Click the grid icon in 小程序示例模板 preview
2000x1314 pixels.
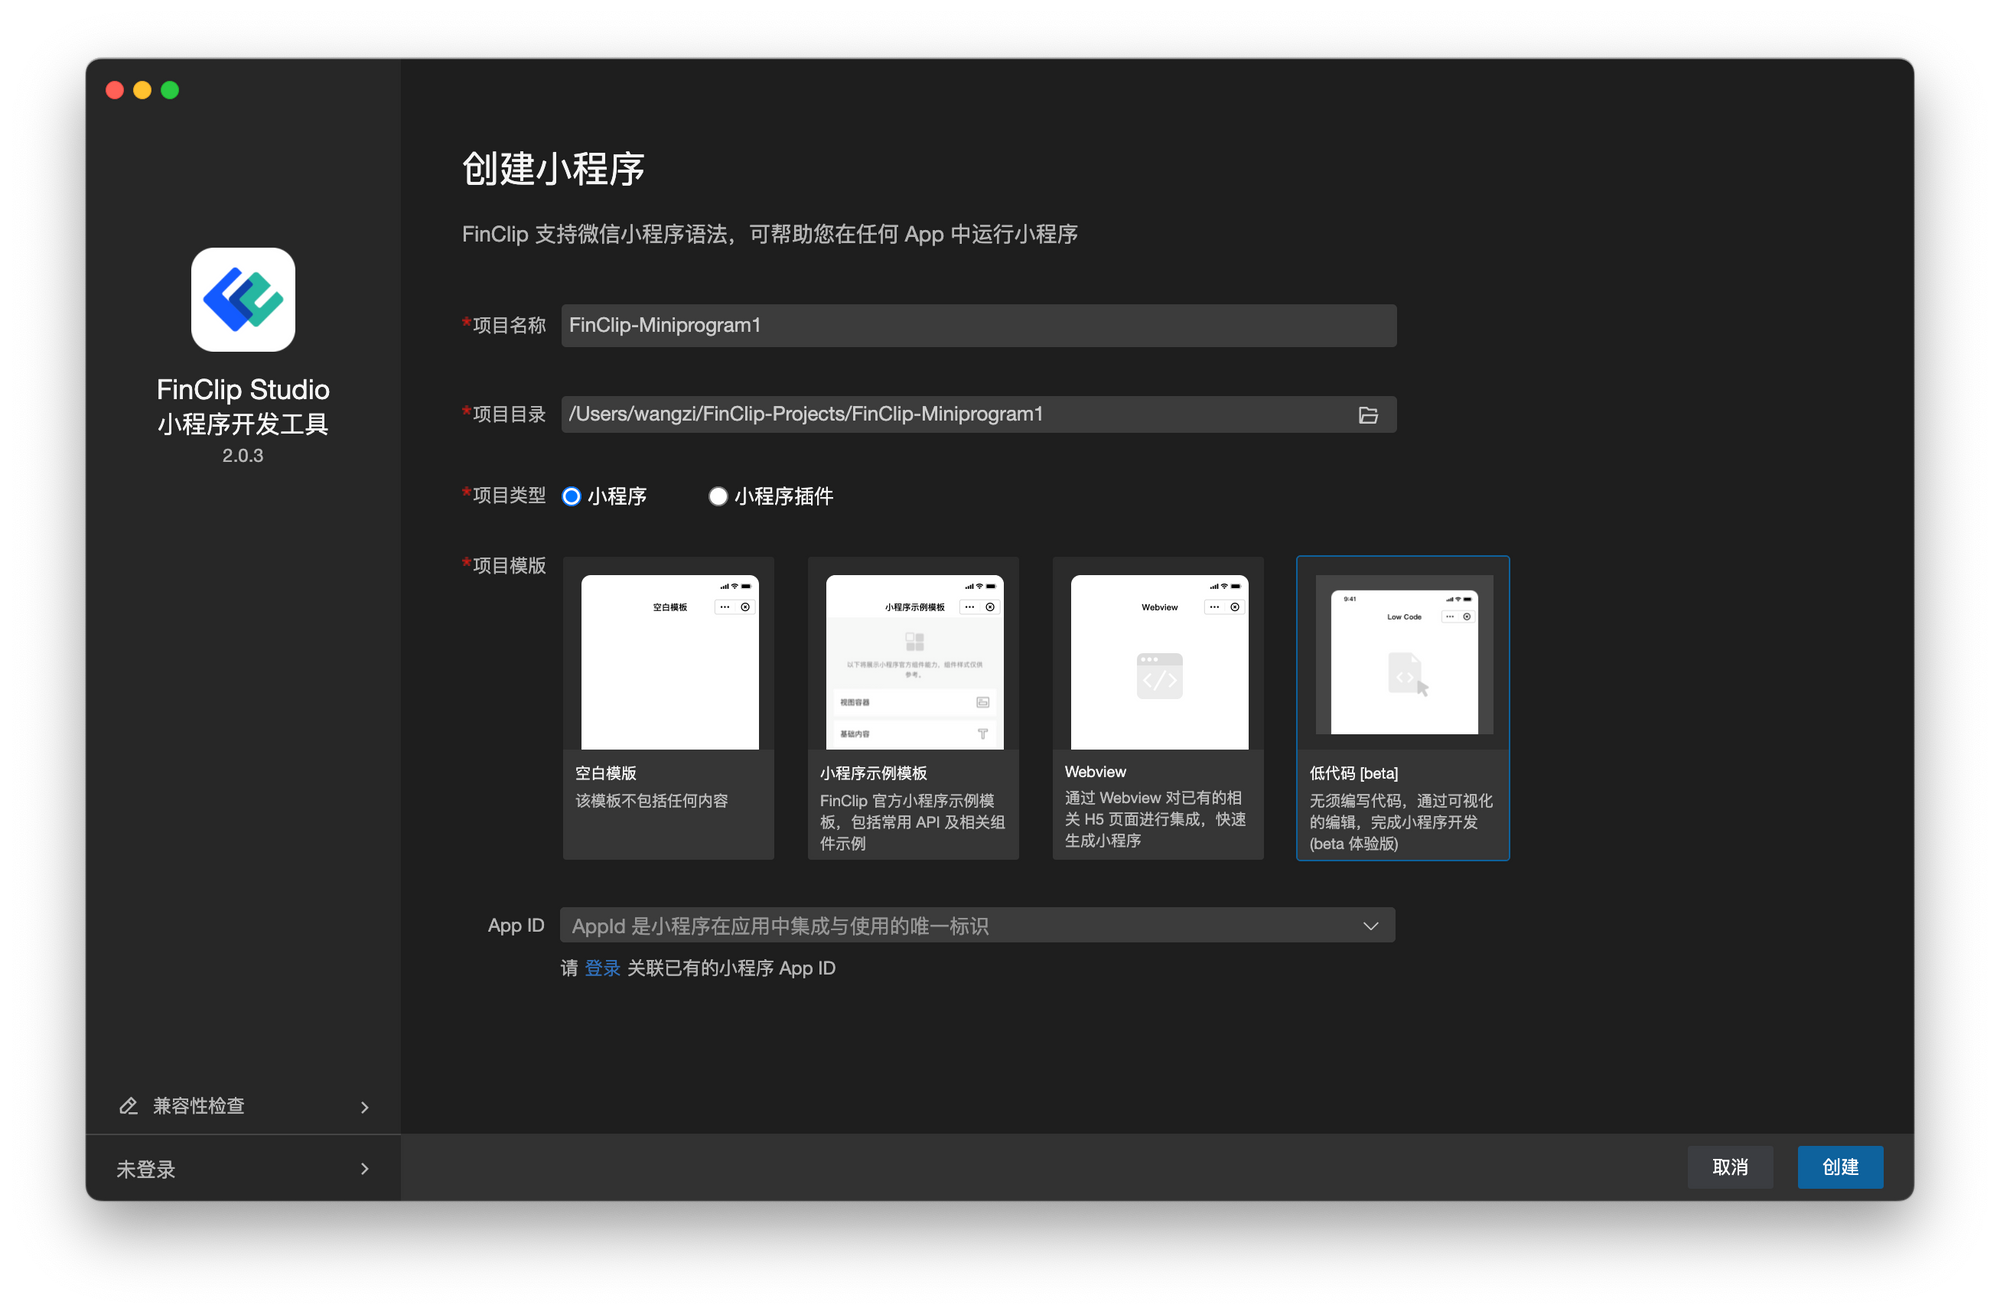tap(914, 642)
